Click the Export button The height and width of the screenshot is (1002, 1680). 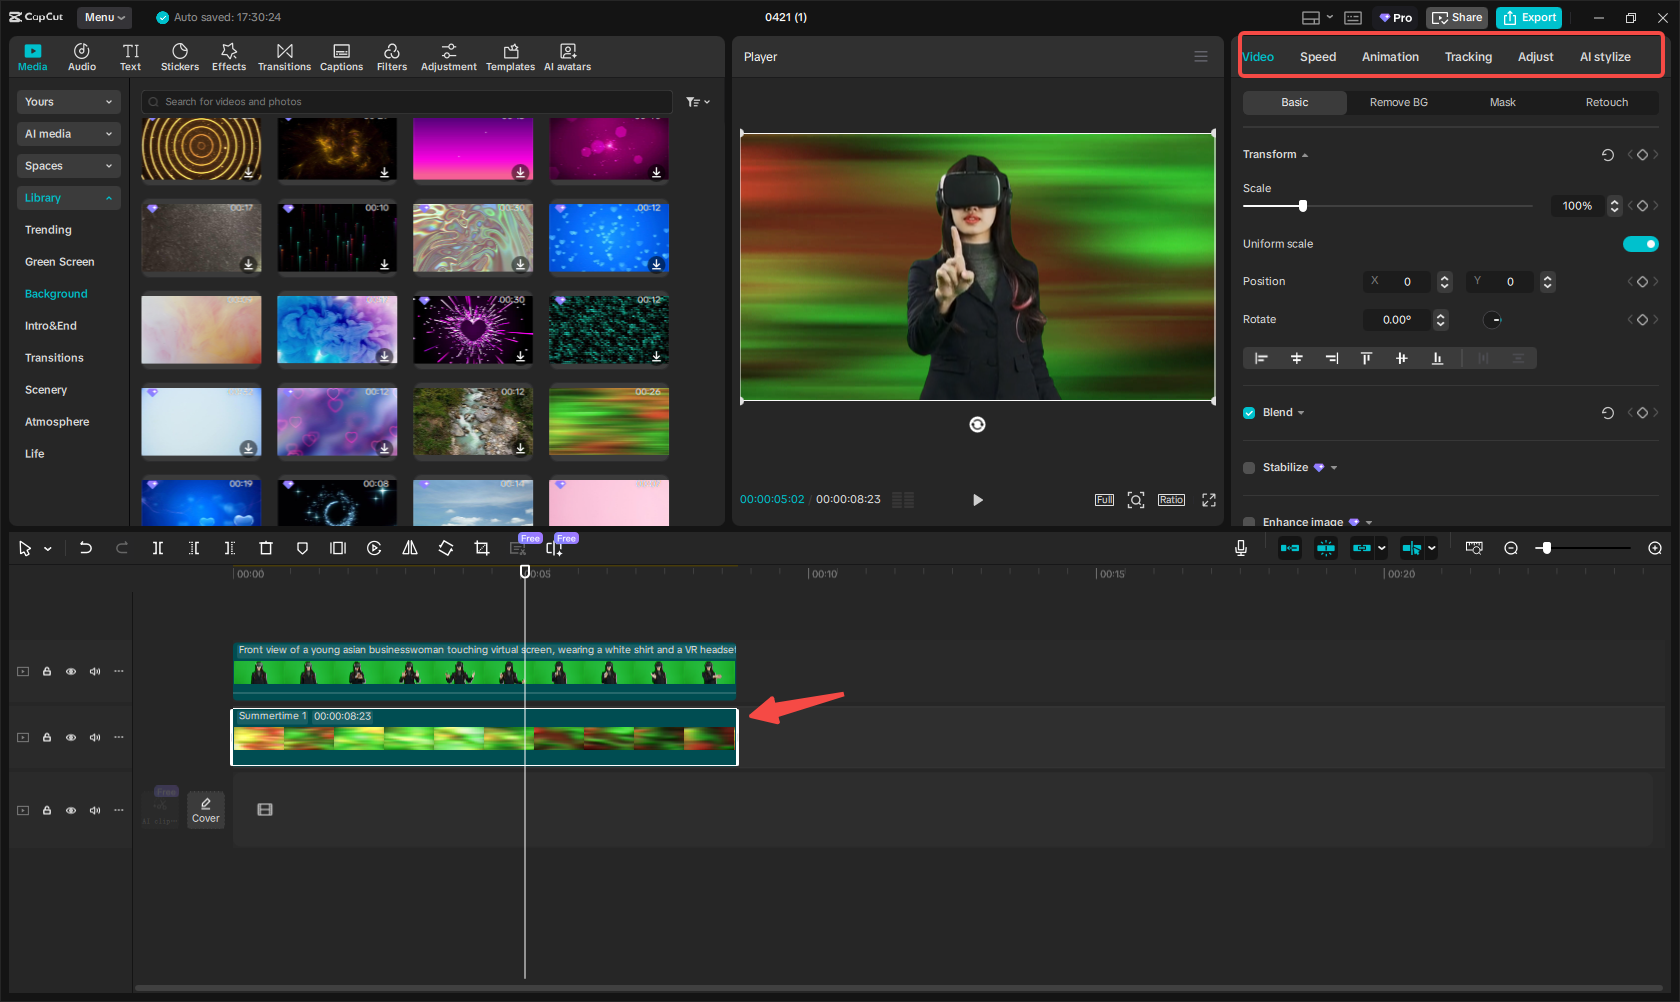pyautogui.click(x=1528, y=17)
